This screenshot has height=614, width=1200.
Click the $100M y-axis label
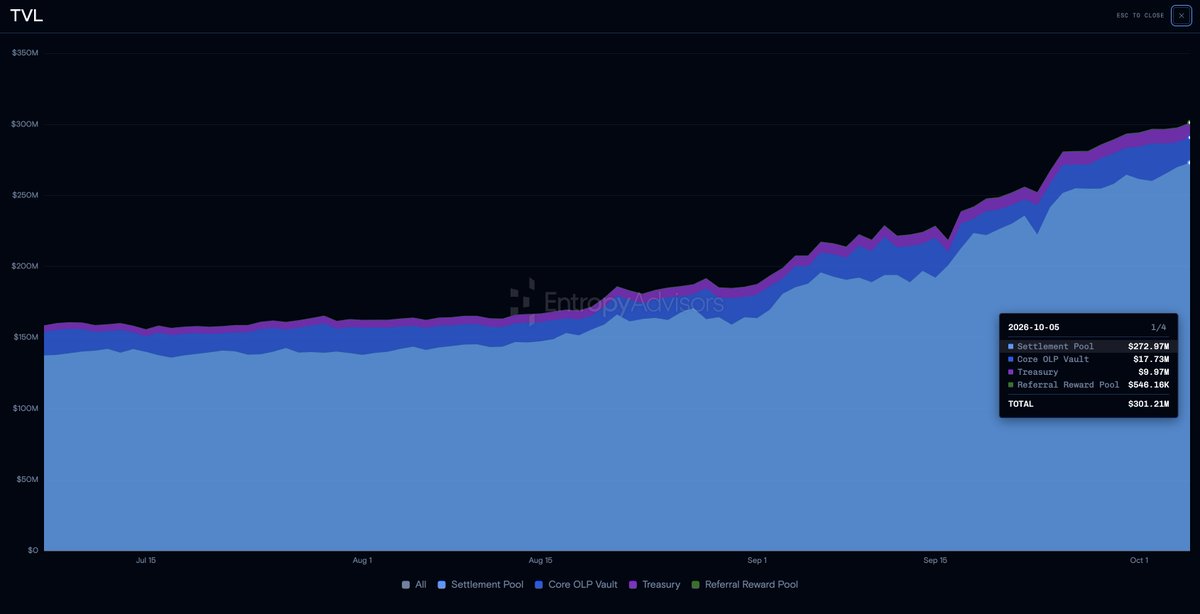point(25,408)
